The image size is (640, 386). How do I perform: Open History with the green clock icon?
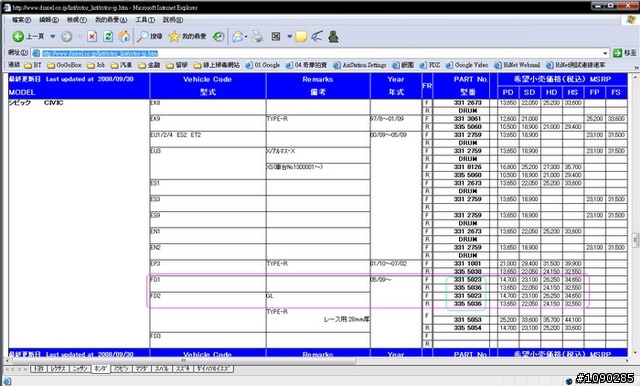219,36
